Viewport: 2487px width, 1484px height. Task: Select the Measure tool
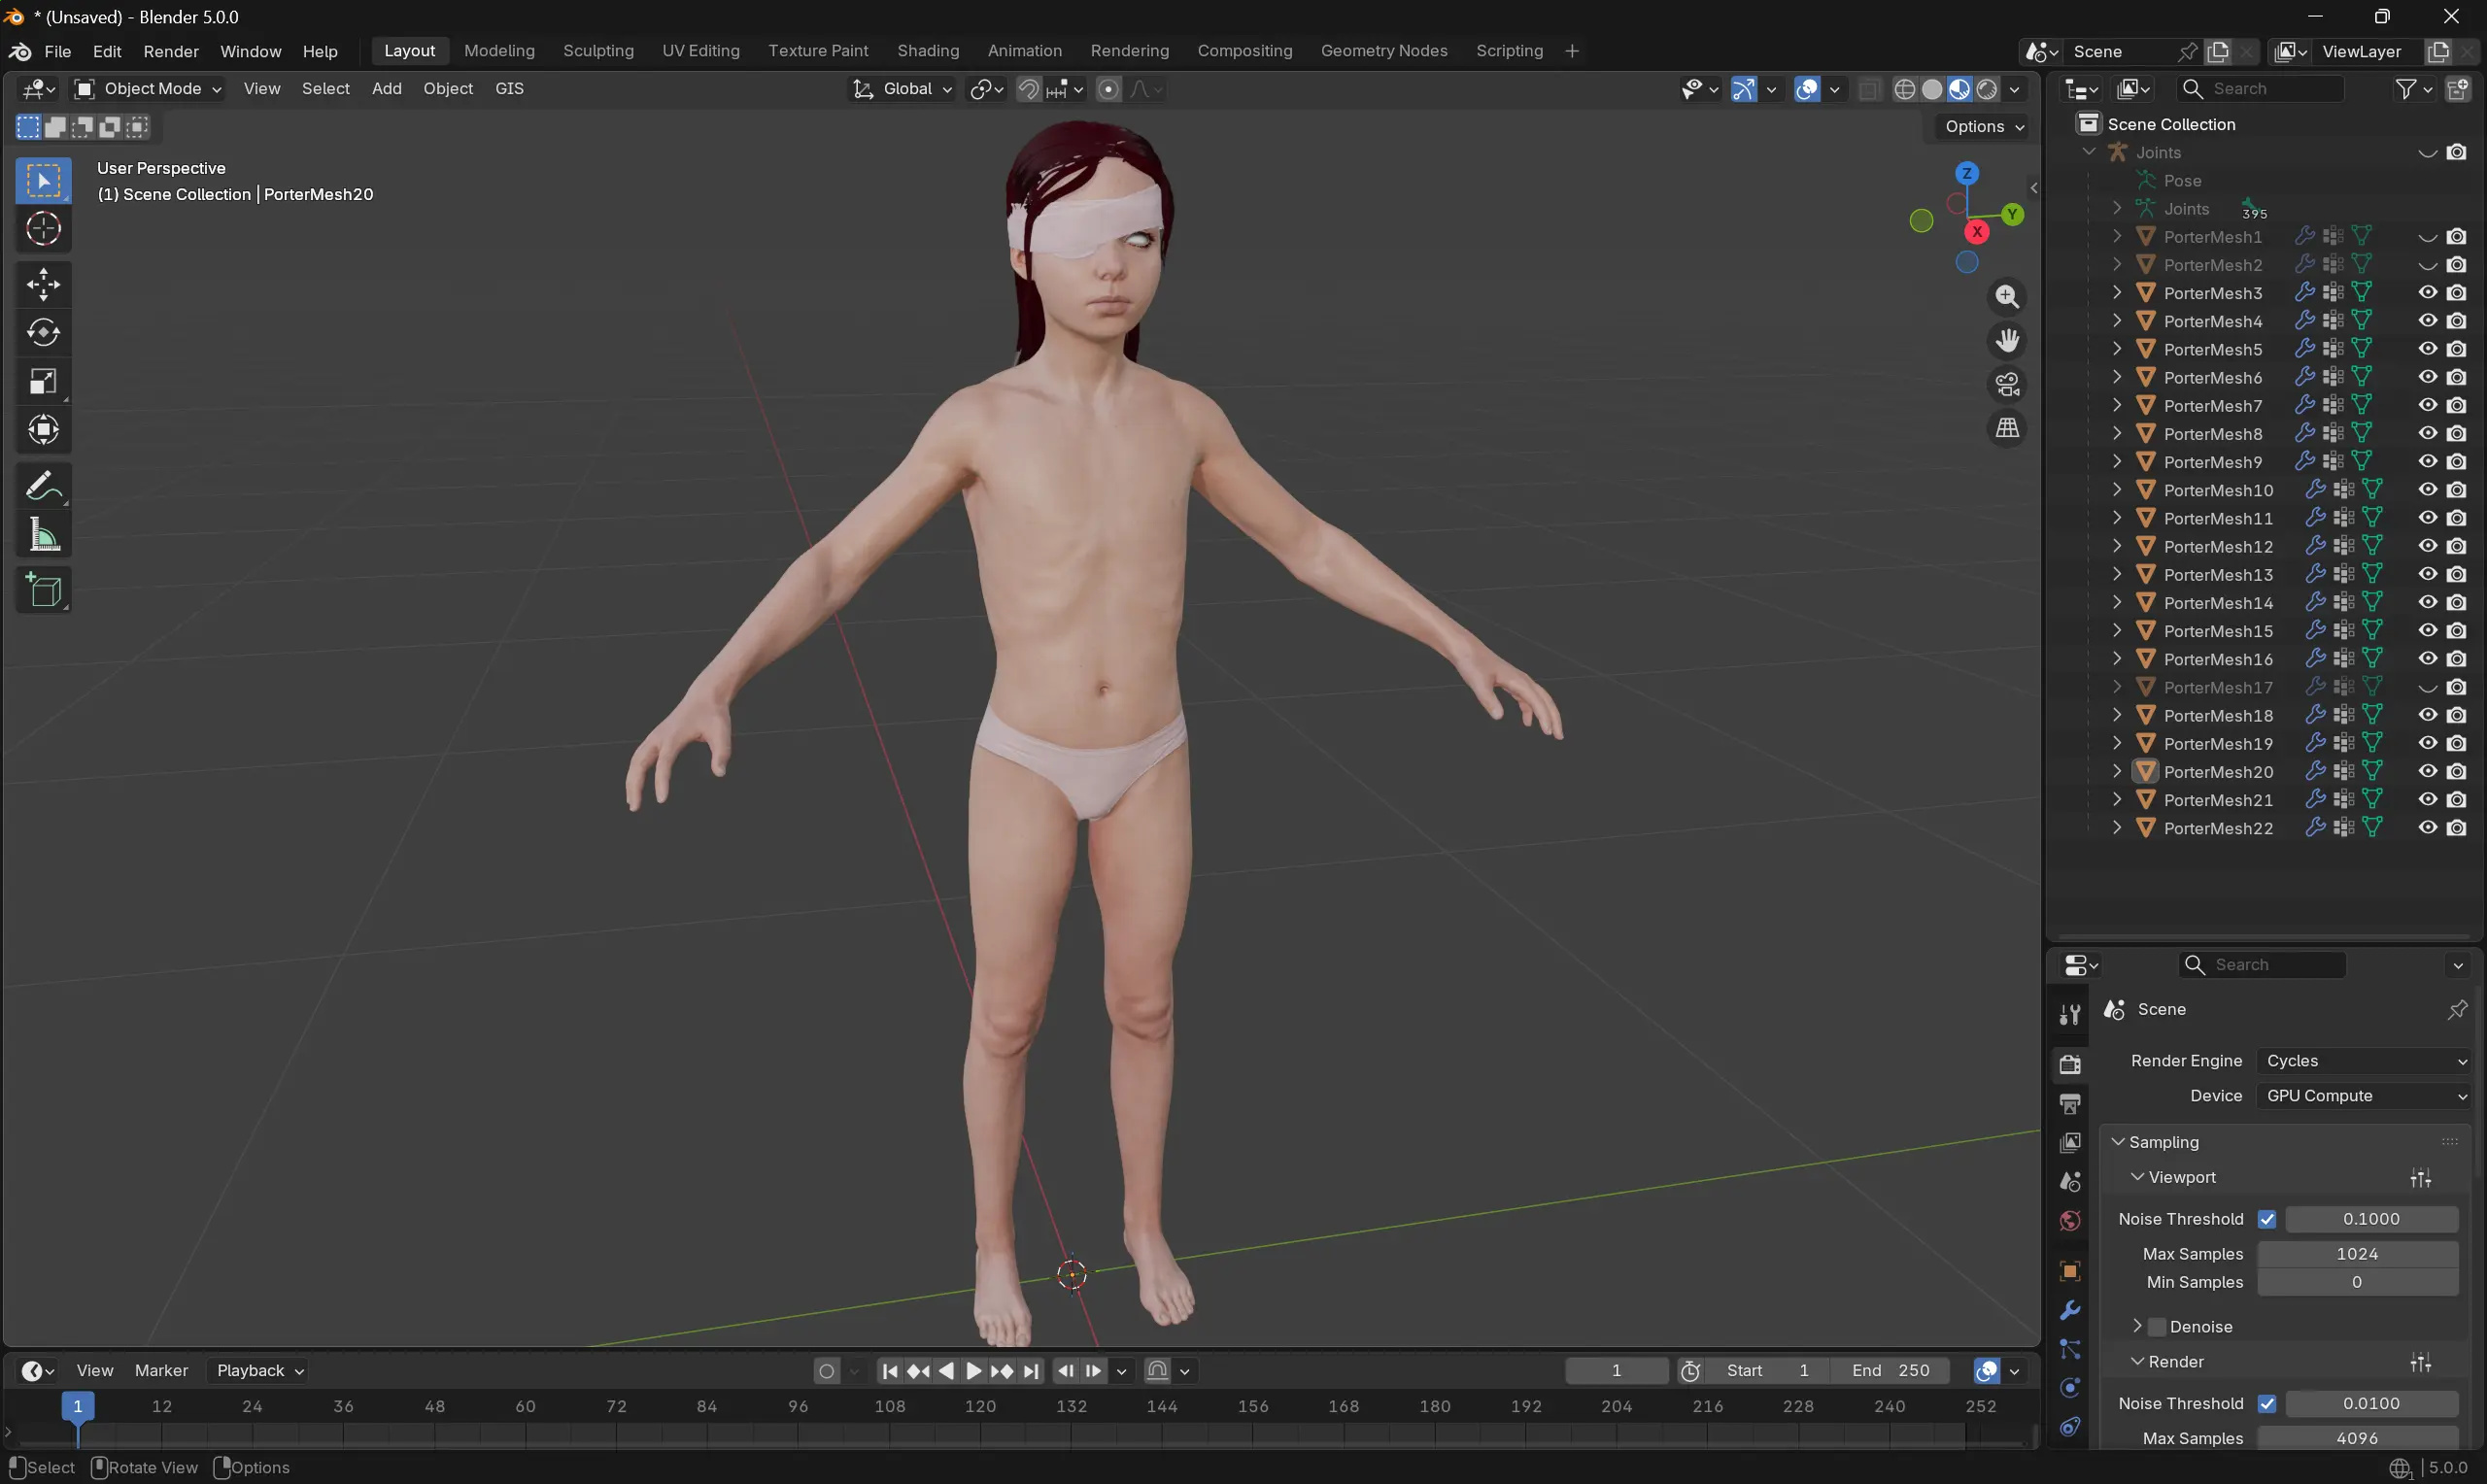coord(43,535)
